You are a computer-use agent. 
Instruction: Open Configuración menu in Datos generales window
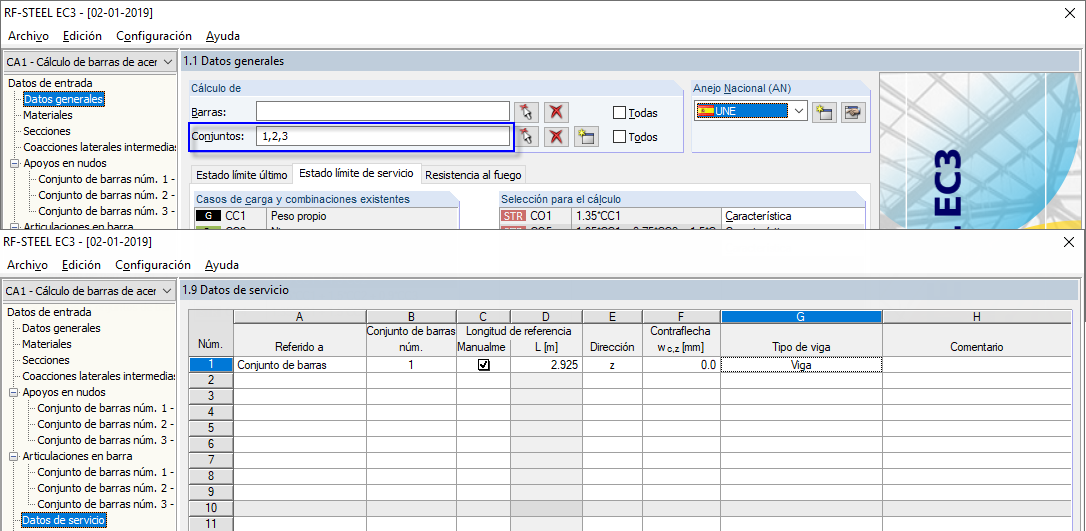(153, 35)
